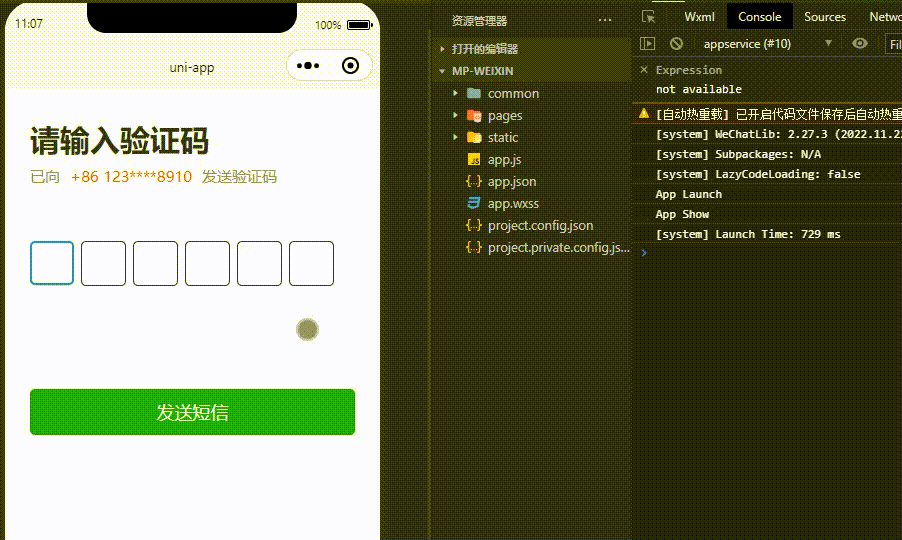The width and height of the screenshot is (902, 540).
Task: Expand the static folder
Action: 456,137
